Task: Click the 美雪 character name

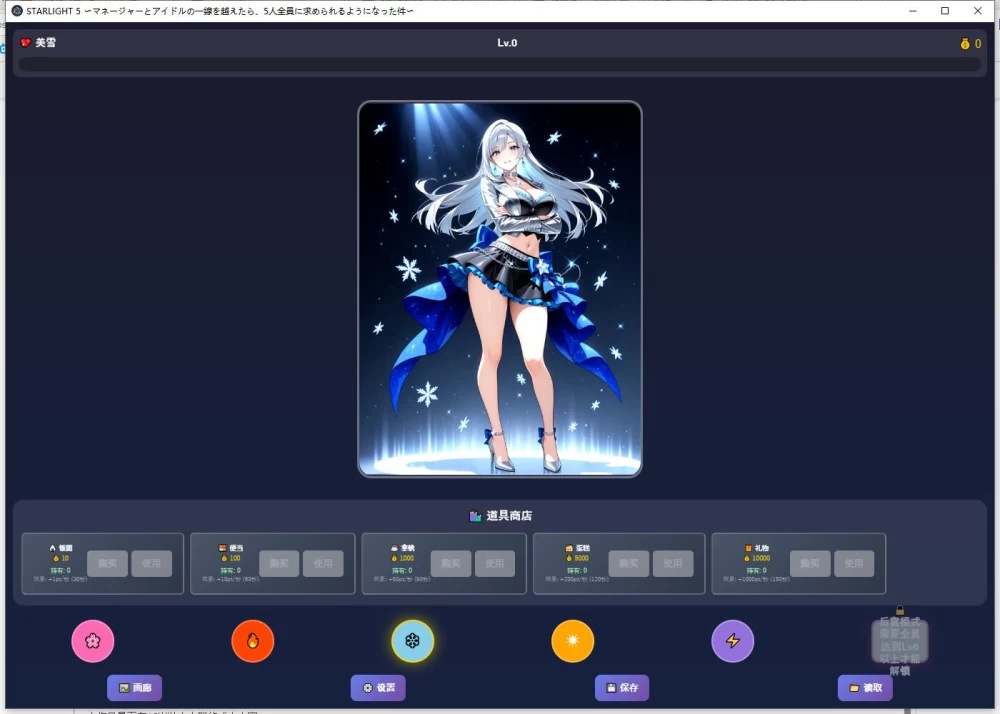Action: (x=45, y=43)
